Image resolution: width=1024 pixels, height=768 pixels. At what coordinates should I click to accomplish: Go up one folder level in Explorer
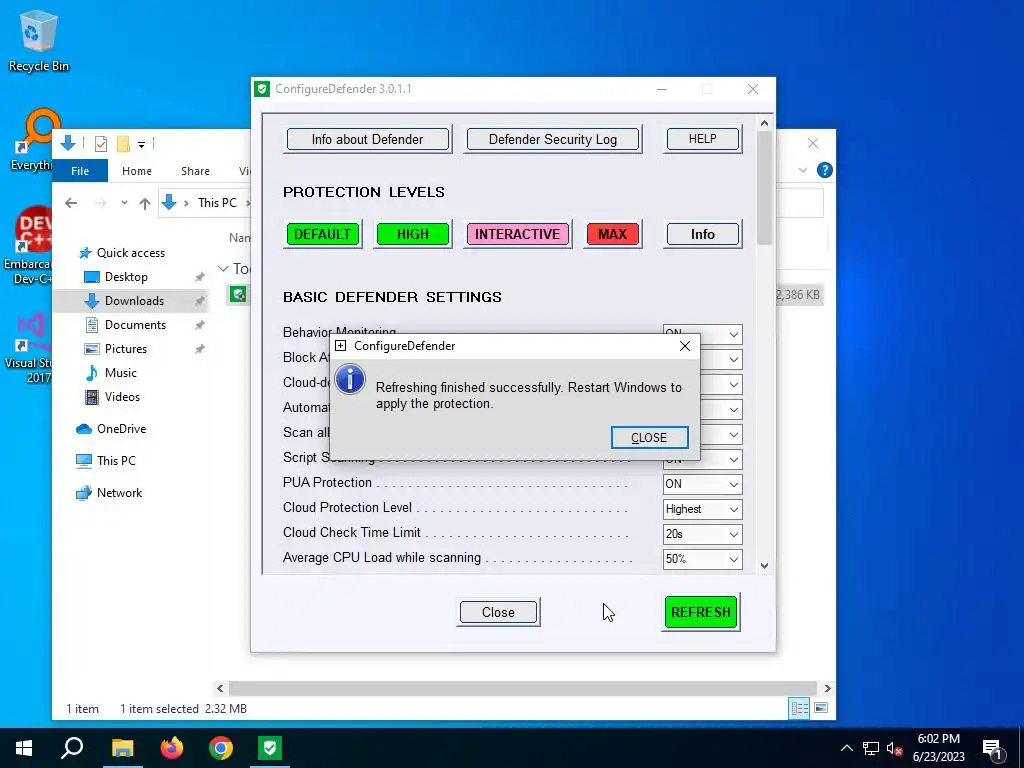(x=145, y=203)
